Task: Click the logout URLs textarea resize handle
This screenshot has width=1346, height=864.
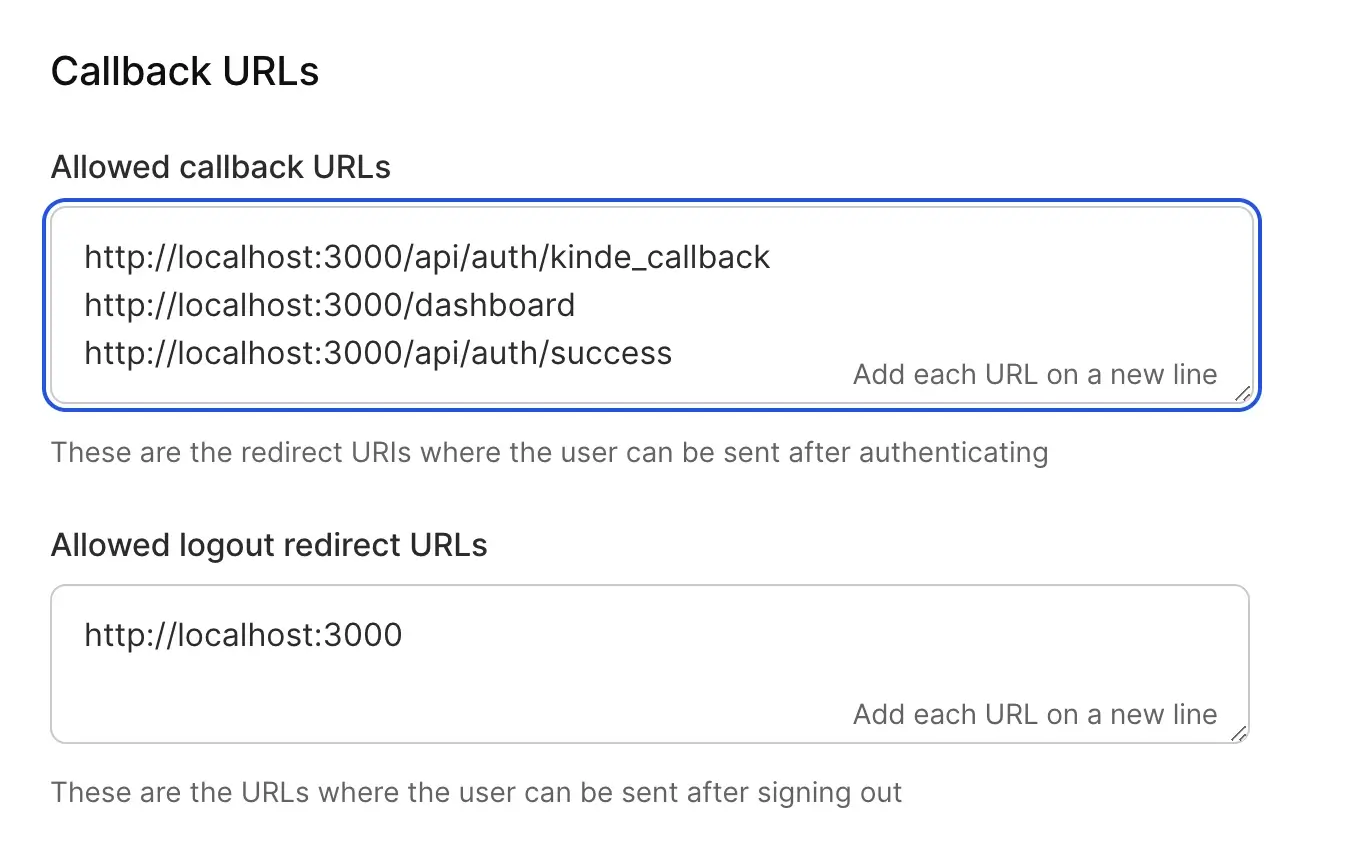Action: (x=1238, y=733)
